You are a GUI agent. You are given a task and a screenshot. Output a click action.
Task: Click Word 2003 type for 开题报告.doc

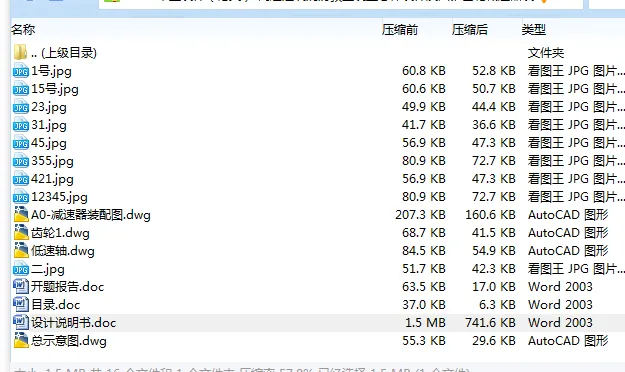click(x=560, y=286)
